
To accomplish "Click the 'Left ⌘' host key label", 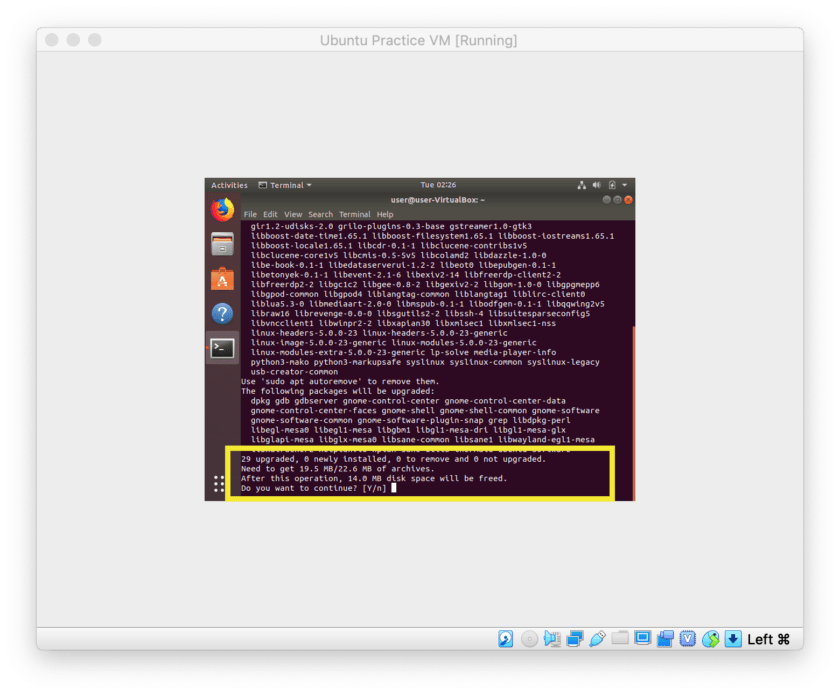I will [x=768, y=639].
